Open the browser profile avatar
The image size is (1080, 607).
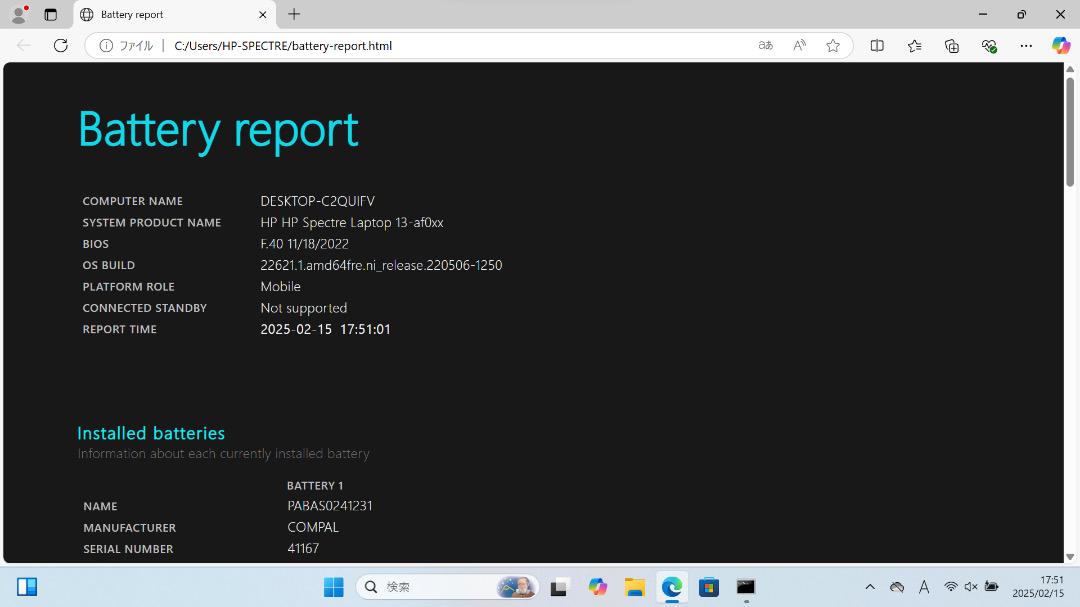coord(19,14)
